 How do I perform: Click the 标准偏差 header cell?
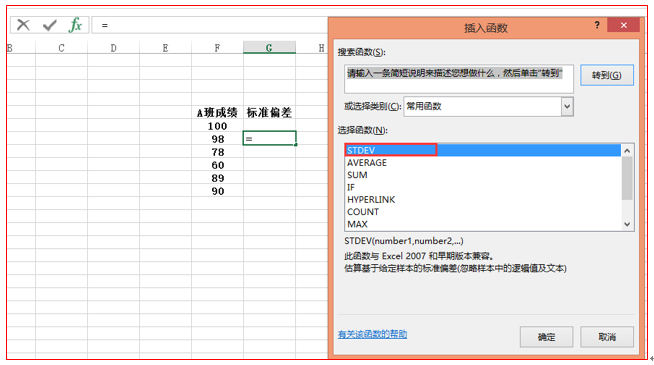(269, 112)
